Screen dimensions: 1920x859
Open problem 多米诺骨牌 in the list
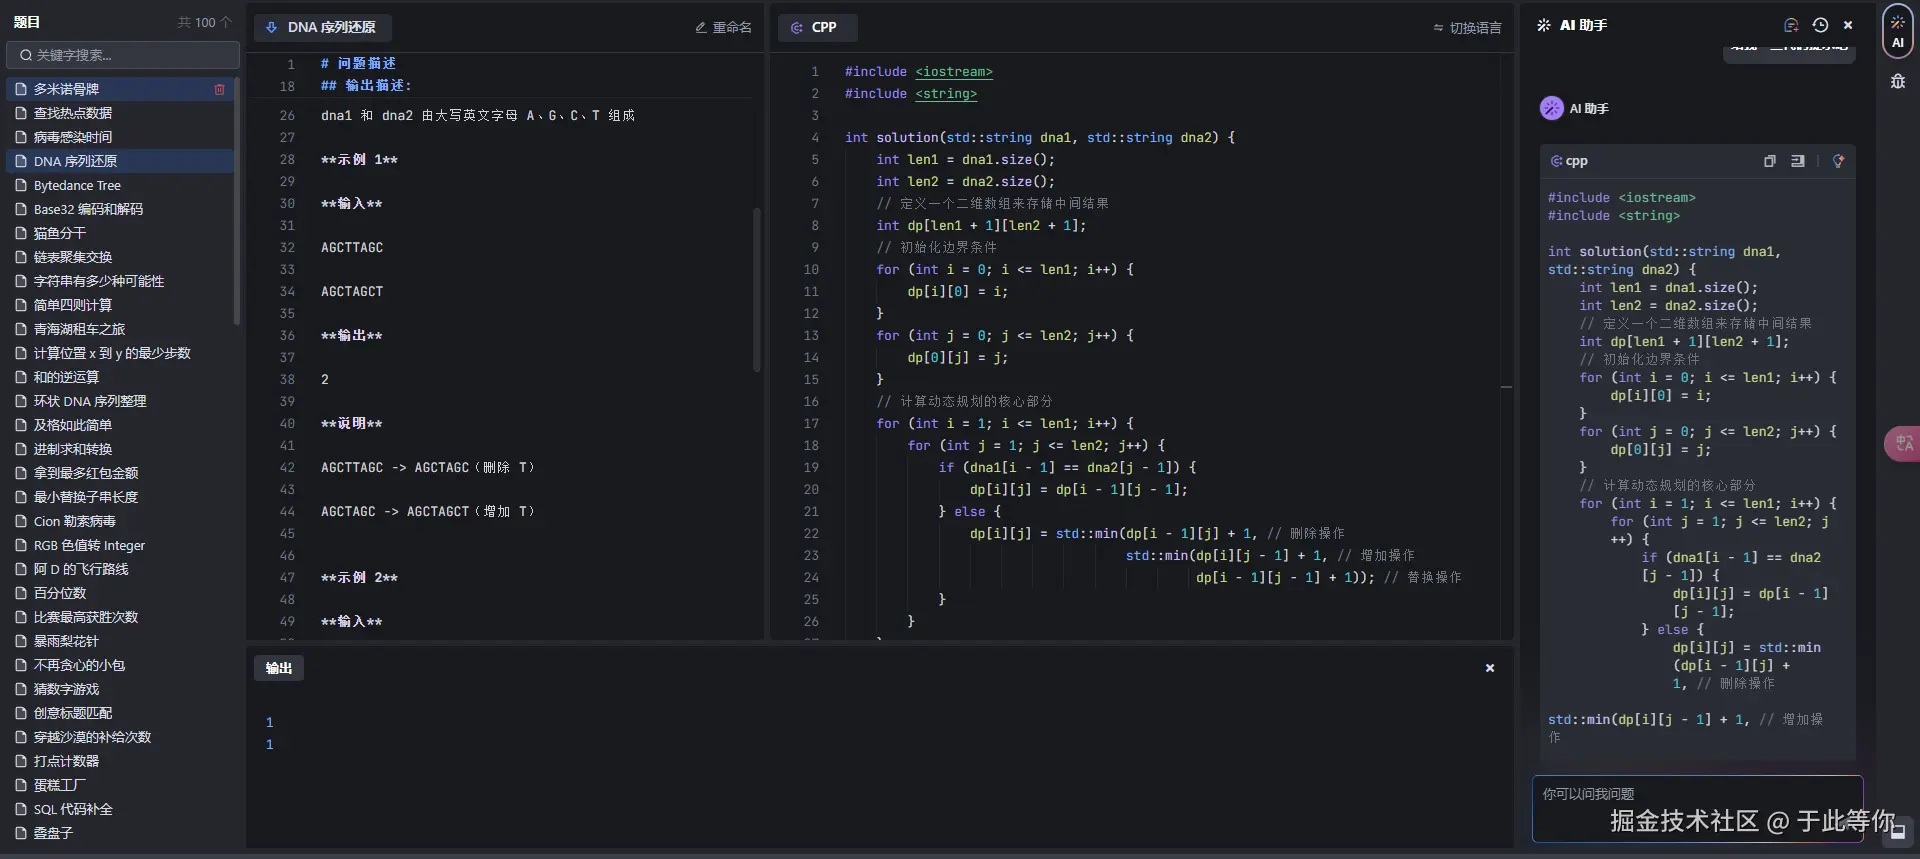[x=120, y=89]
